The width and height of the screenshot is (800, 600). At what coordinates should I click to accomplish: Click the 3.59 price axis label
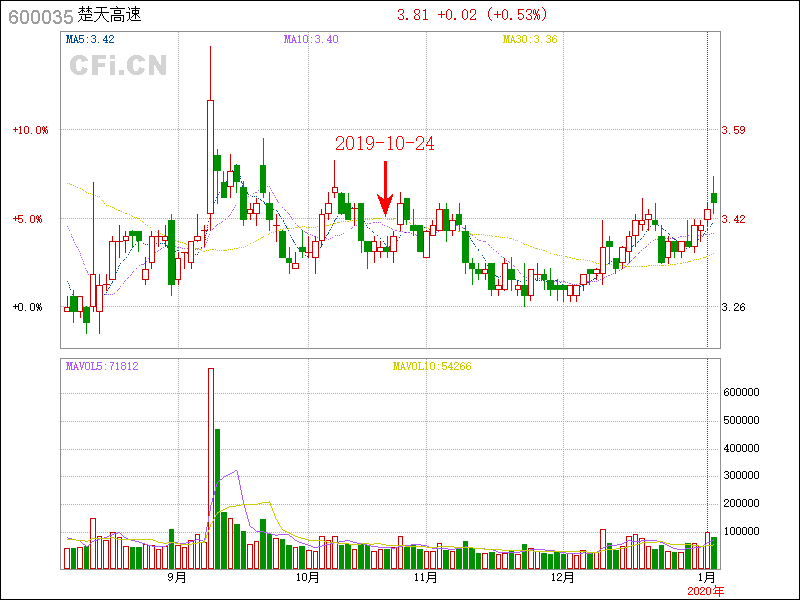[x=734, y=130]
